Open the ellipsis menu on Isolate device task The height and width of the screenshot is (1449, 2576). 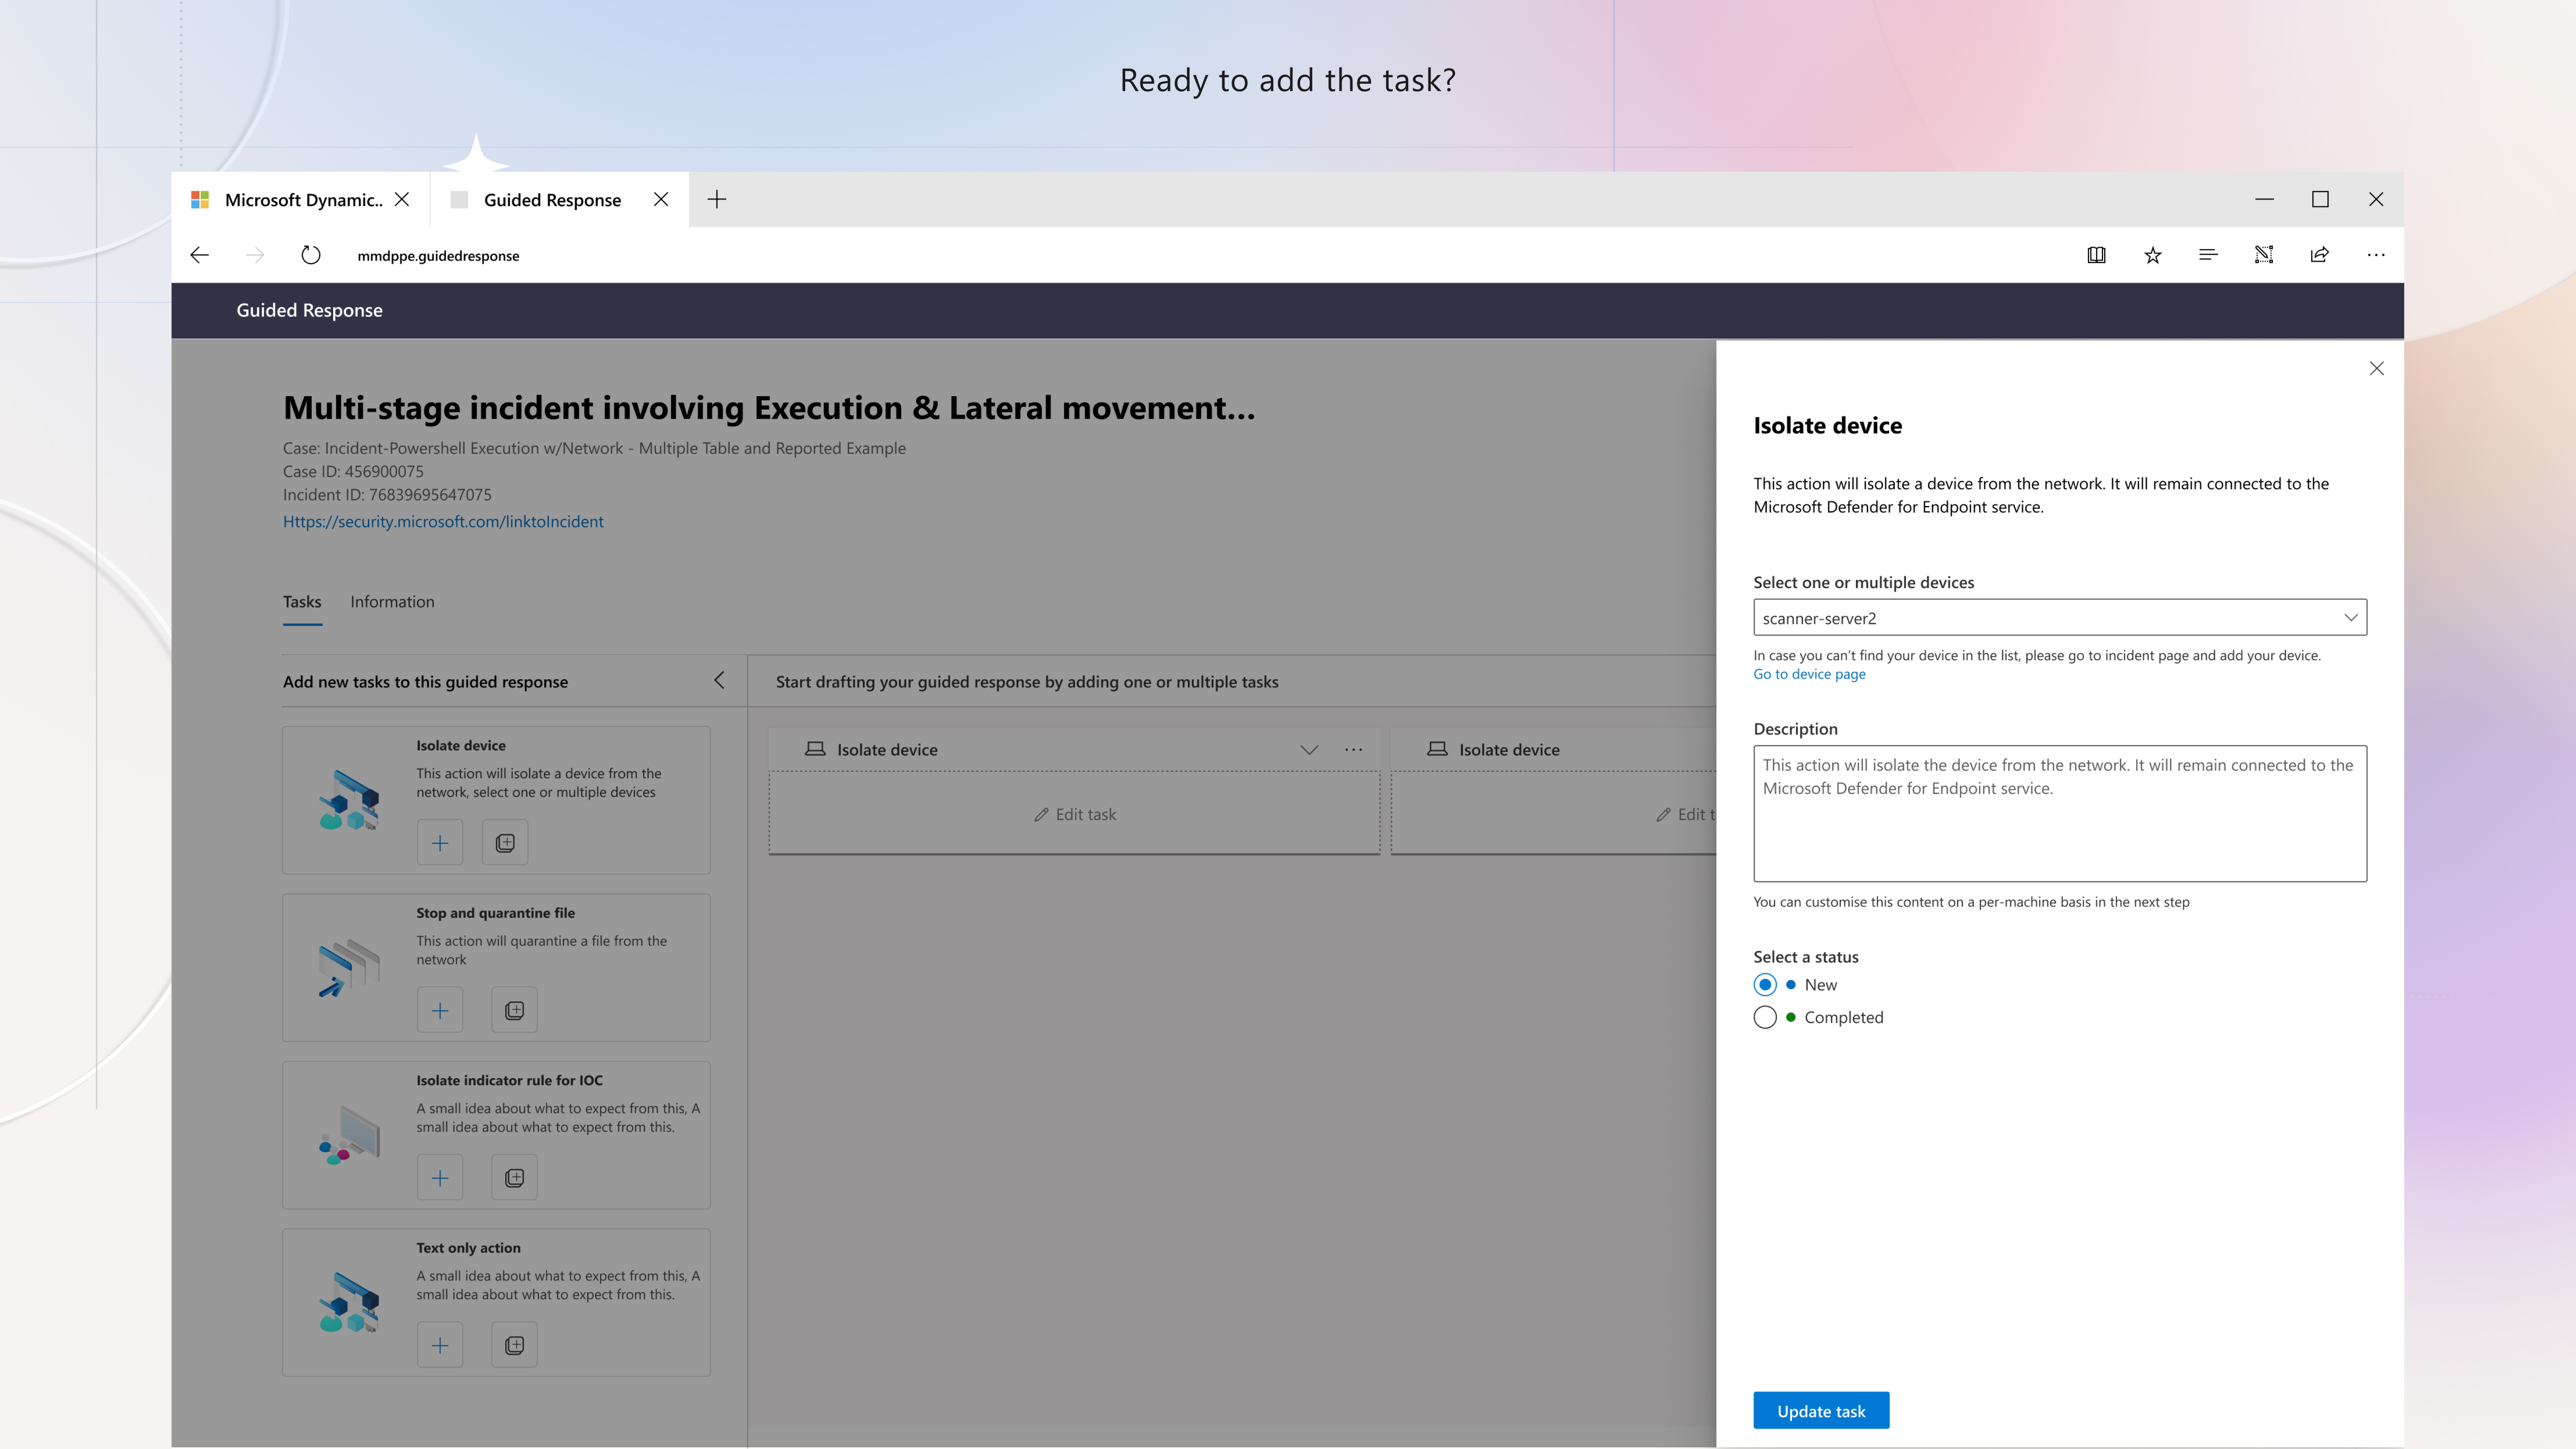tap(1353, 749)
